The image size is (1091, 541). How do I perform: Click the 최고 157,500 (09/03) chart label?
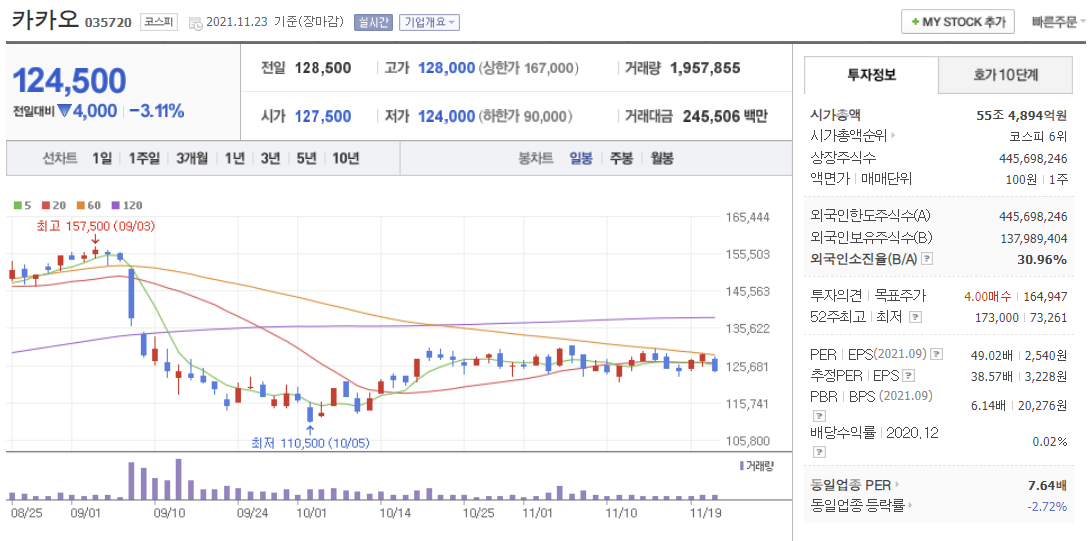coord(96,226)
